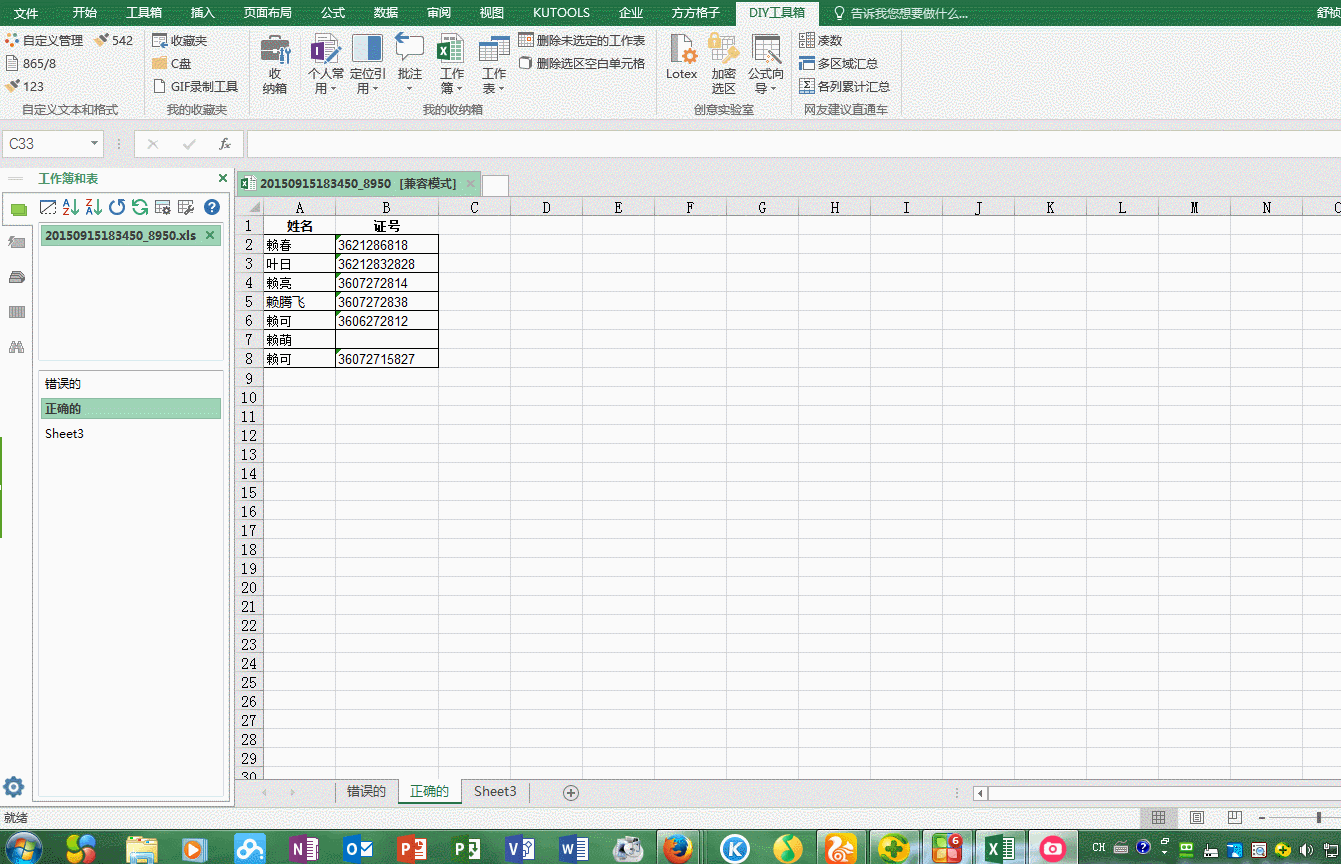This screenshot has width=1341, height=864.
Task: Open the KUTOOLS ribbon tab
Action: pyautogui.click(x=561, y=13)
